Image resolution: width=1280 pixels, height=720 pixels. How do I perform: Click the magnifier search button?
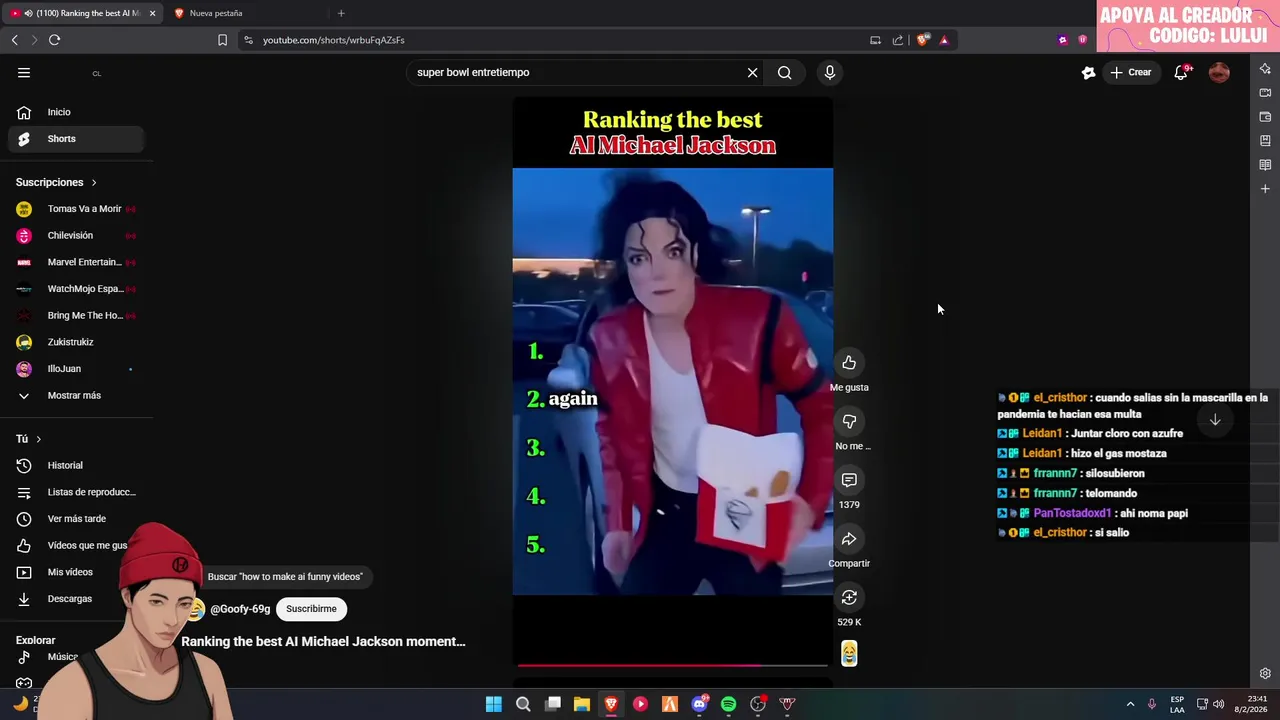(785, 72)
